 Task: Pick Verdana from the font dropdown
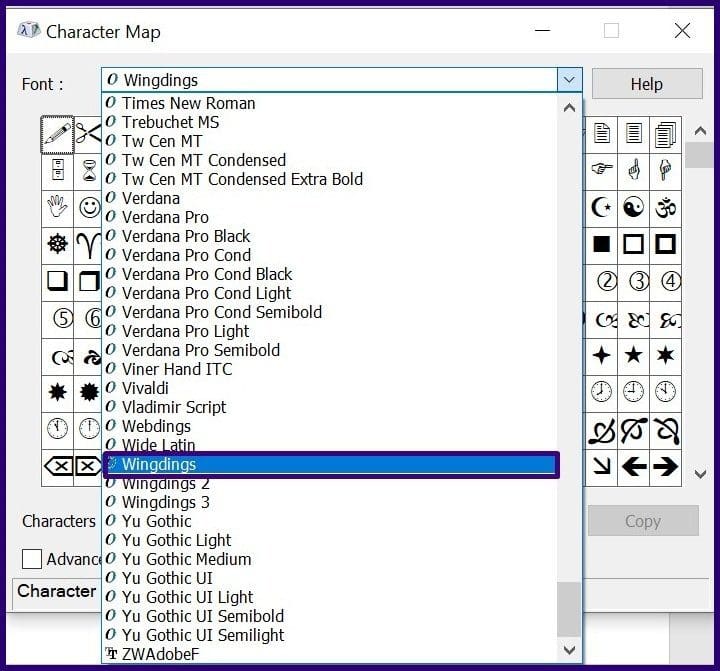point(330,198)
